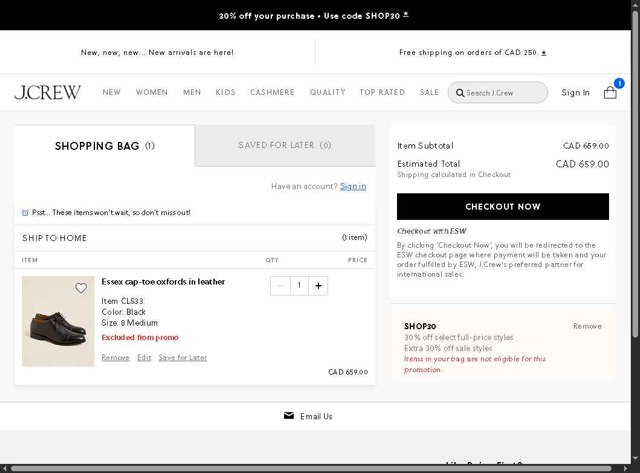The width and height of the screenshot is (640, 473).
Task: Click the search magnifier icon
Action: point(460,93)
